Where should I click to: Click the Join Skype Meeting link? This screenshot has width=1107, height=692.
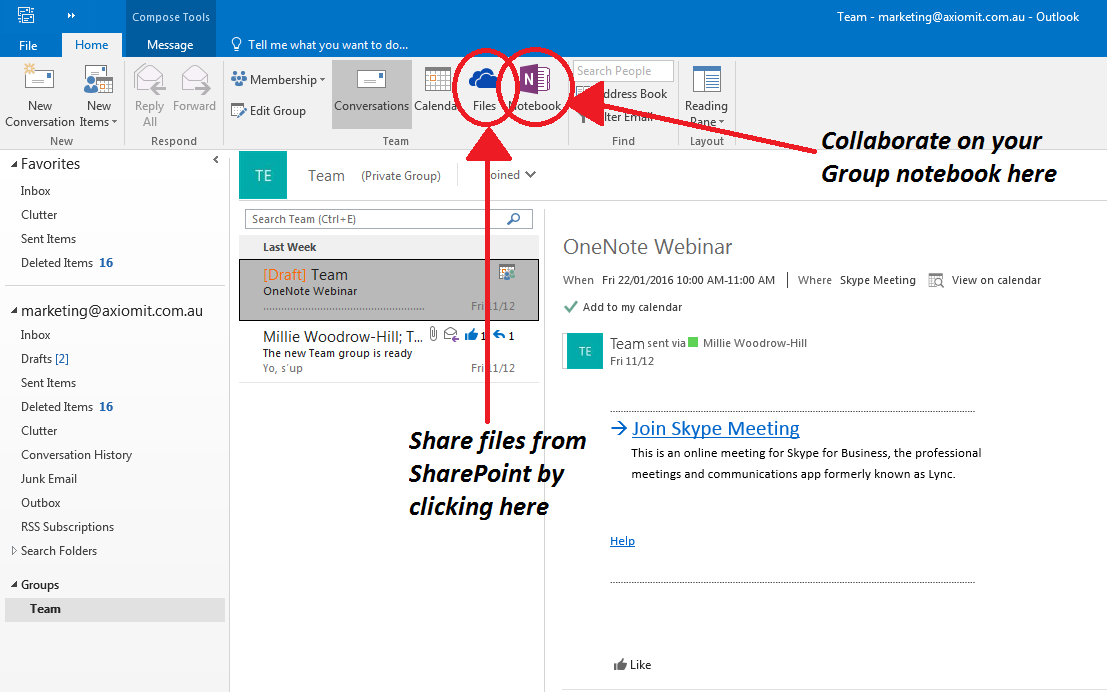[x=715, y=429]
